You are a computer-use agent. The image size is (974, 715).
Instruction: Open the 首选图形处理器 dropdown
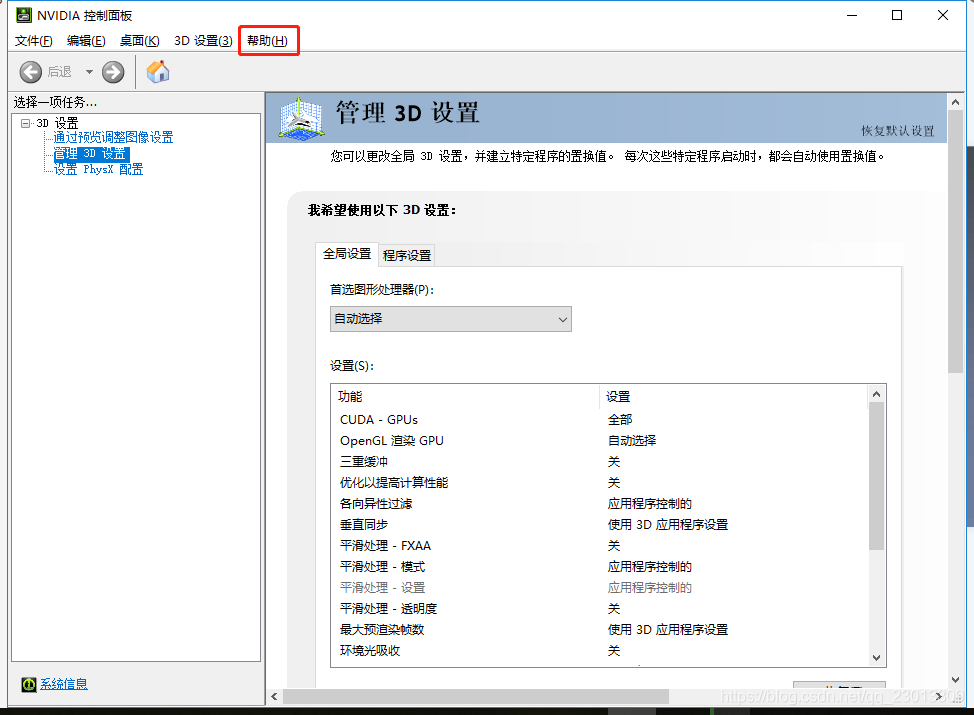point(450,319)
